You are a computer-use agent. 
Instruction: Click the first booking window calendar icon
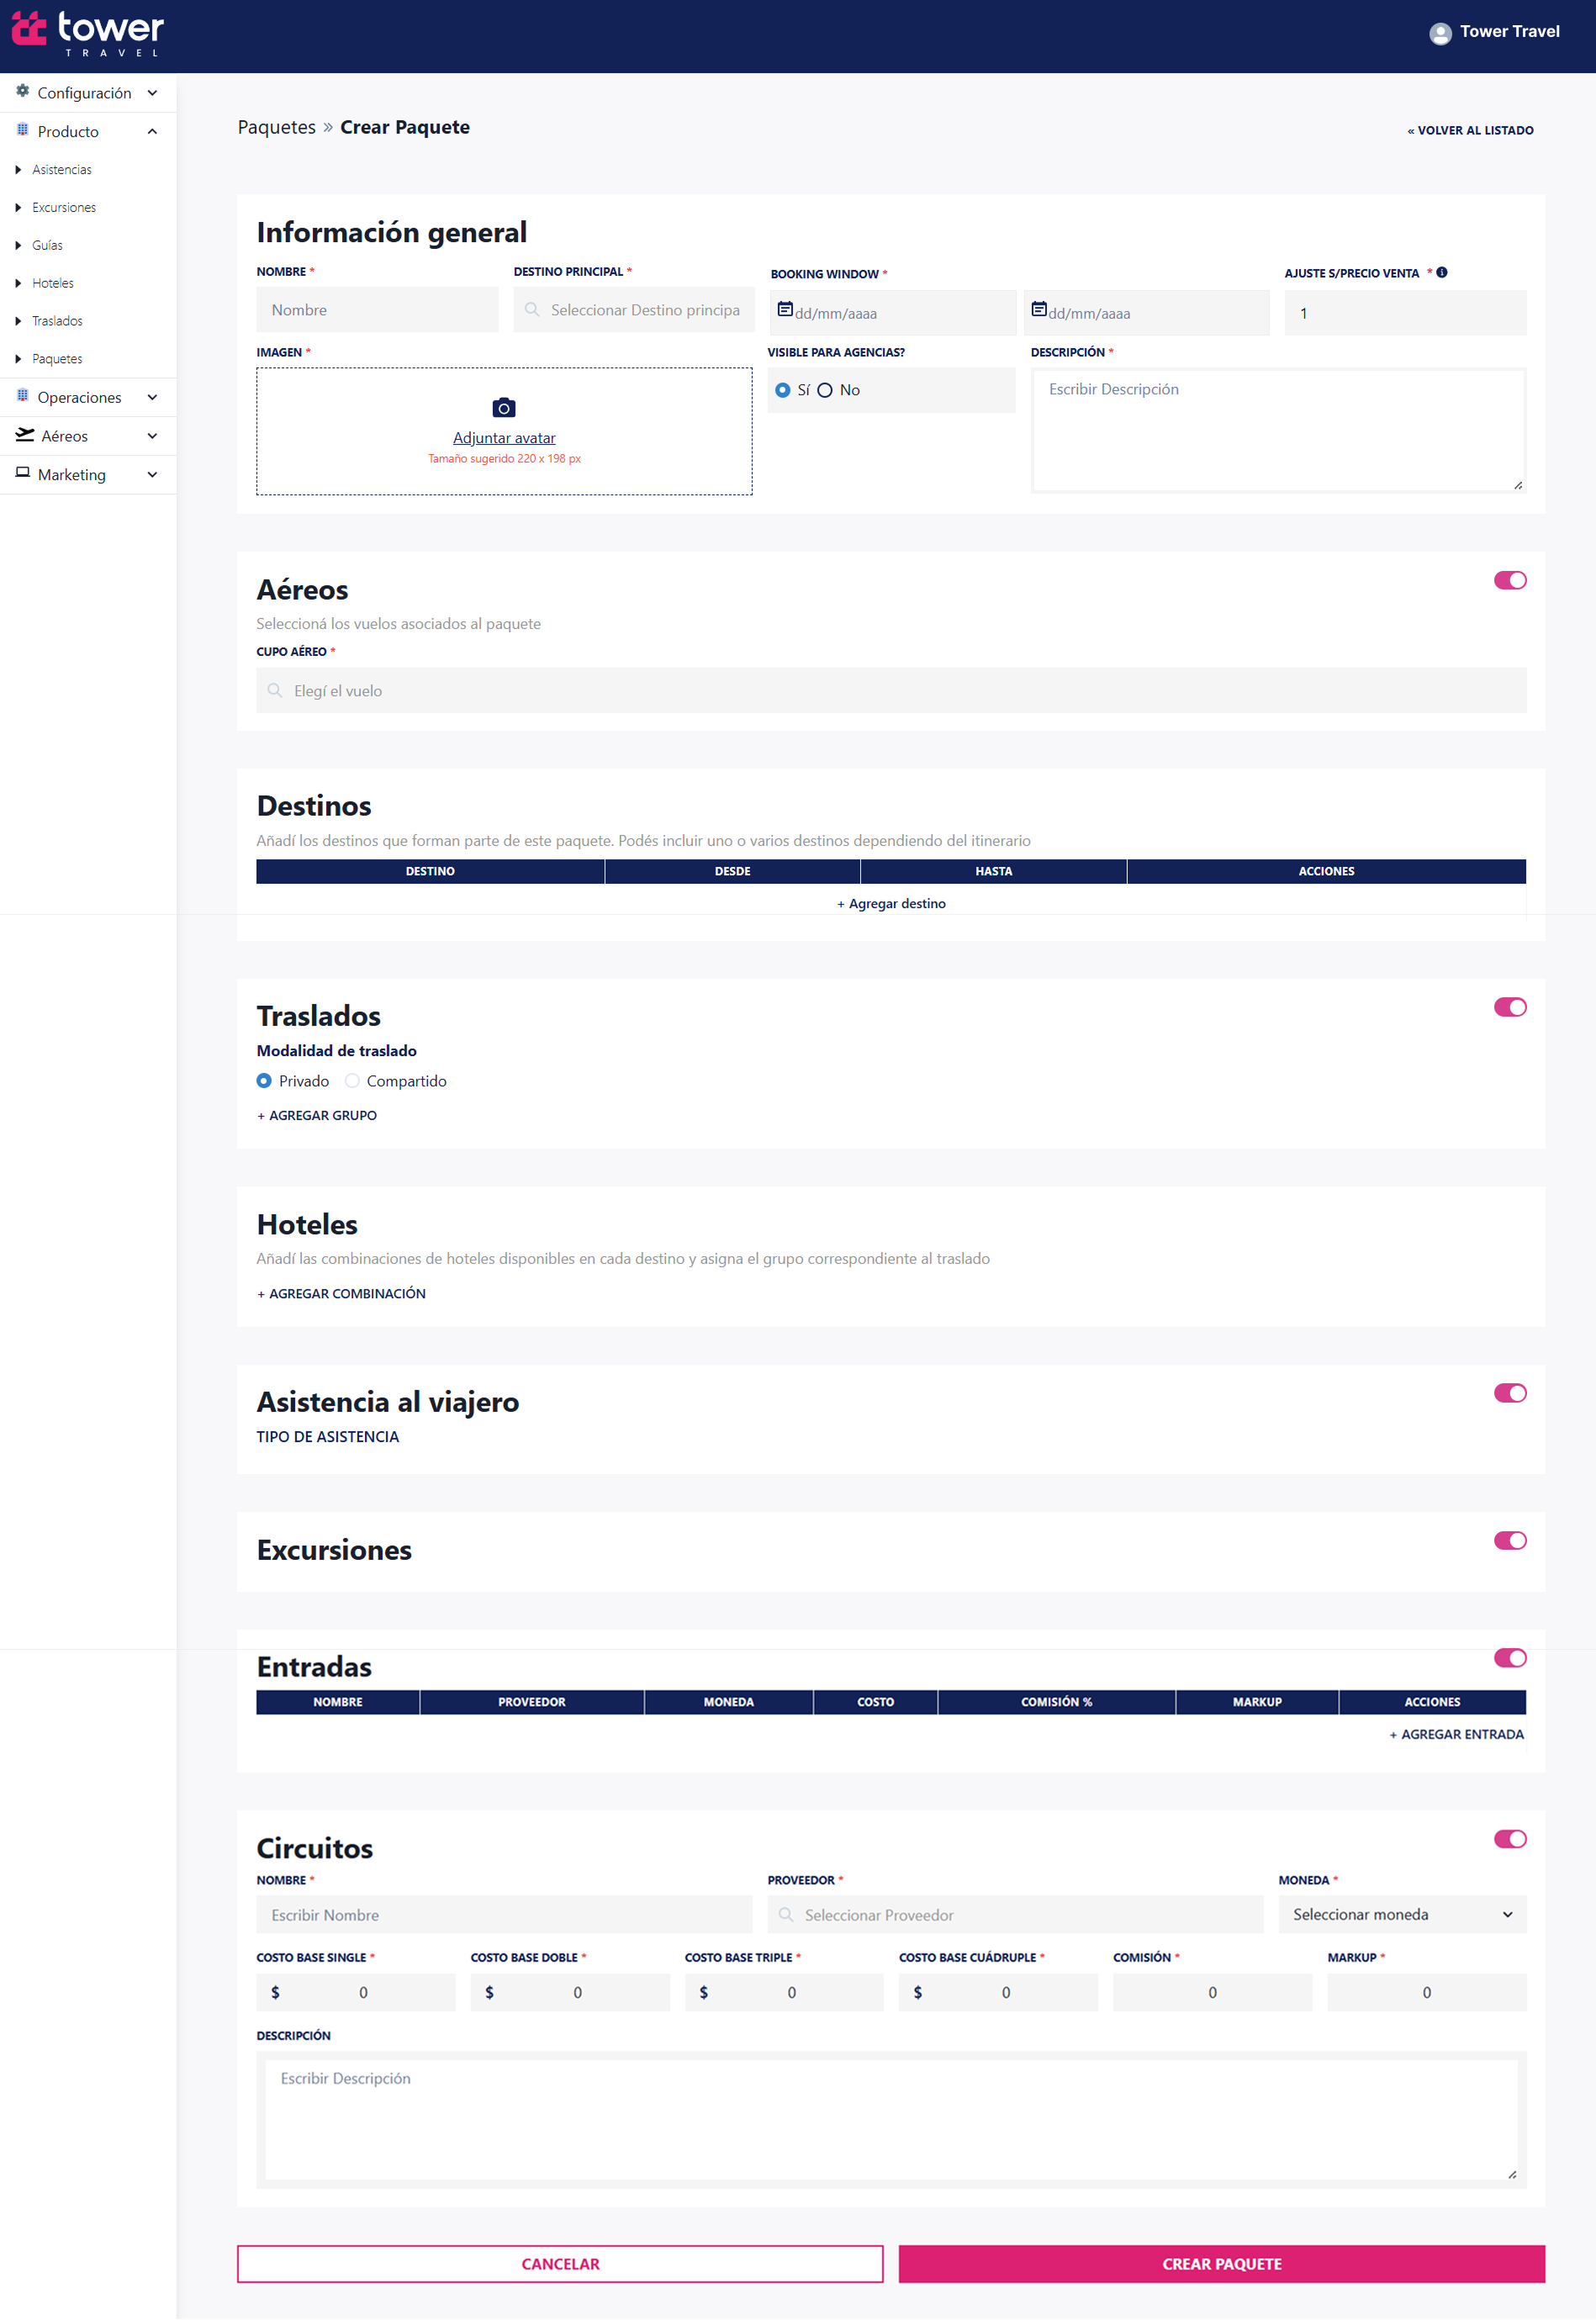coord(785,310)
